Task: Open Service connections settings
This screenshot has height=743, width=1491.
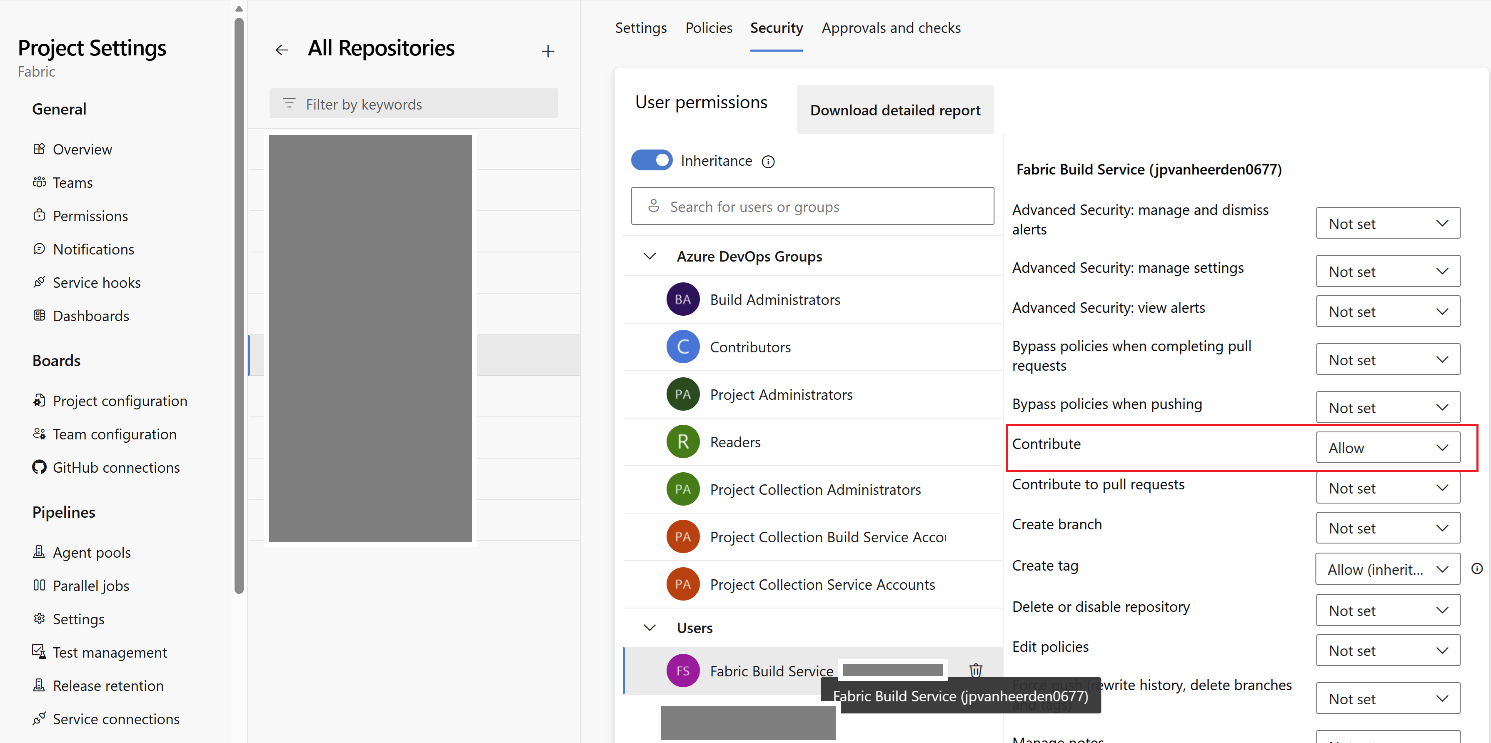Action: click(116, 719)
